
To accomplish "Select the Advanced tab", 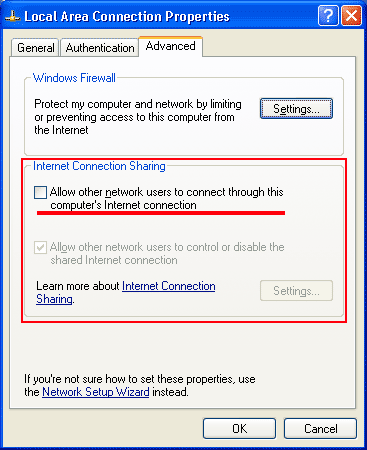I will click(170, 46).
